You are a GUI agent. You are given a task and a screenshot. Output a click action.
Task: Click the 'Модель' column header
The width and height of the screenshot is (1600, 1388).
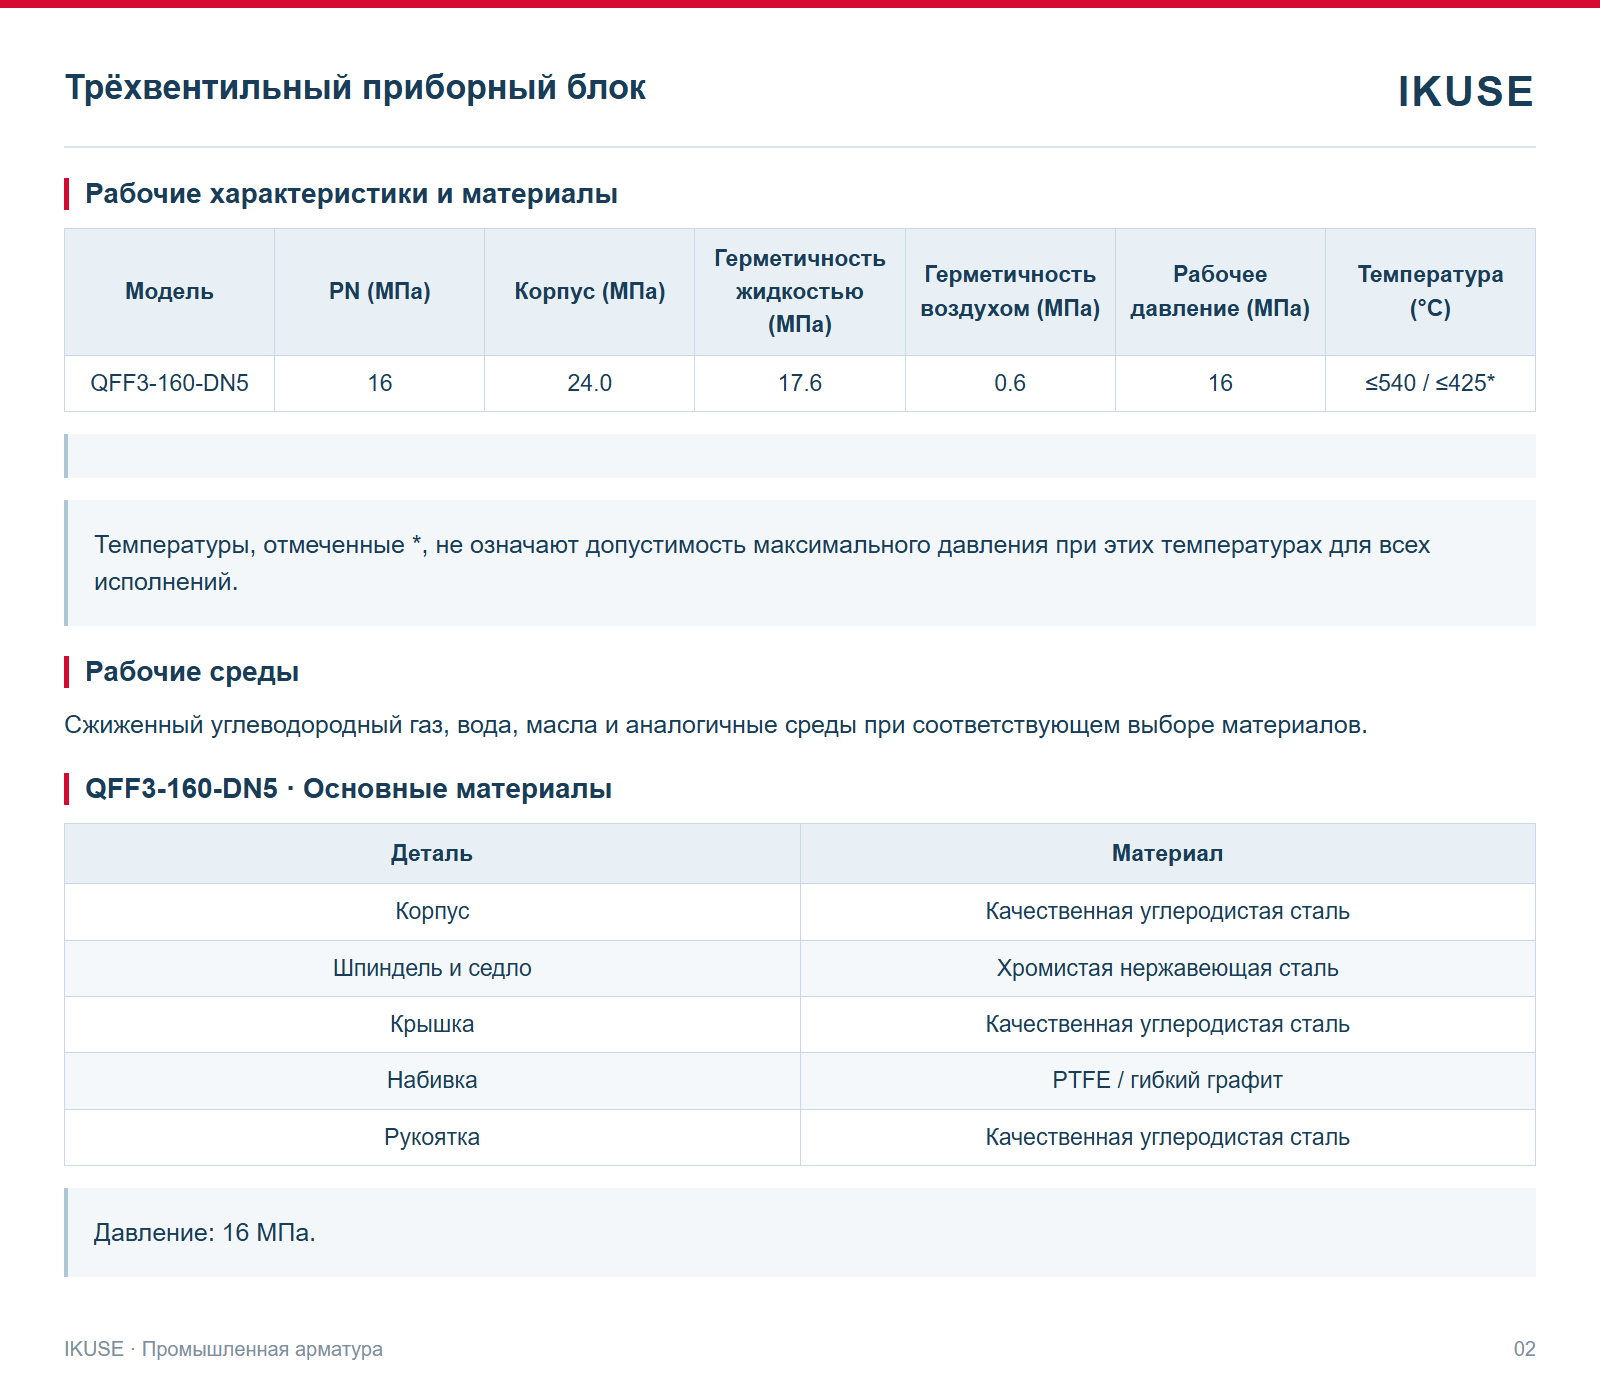tap(169, 291)
